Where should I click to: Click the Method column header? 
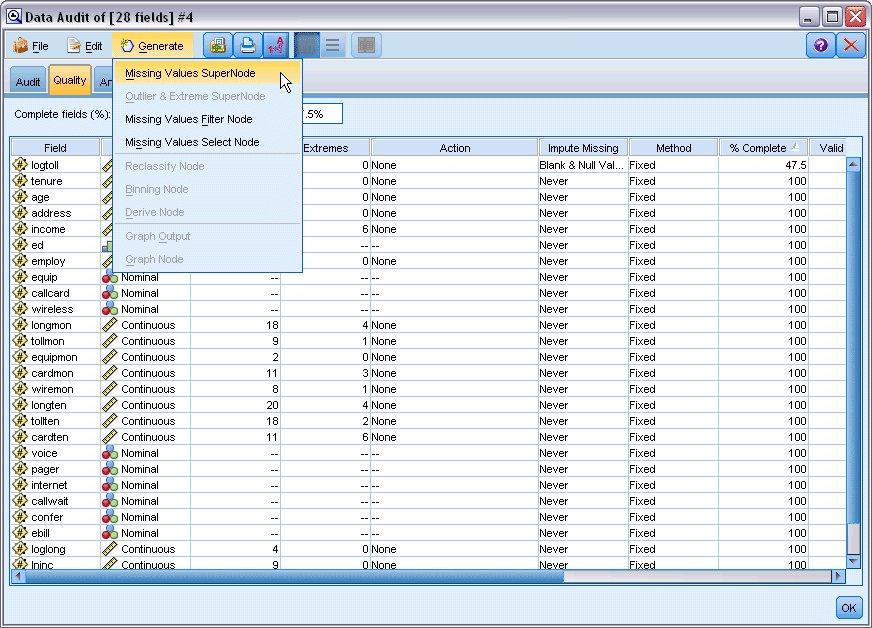tap(673, 148)
